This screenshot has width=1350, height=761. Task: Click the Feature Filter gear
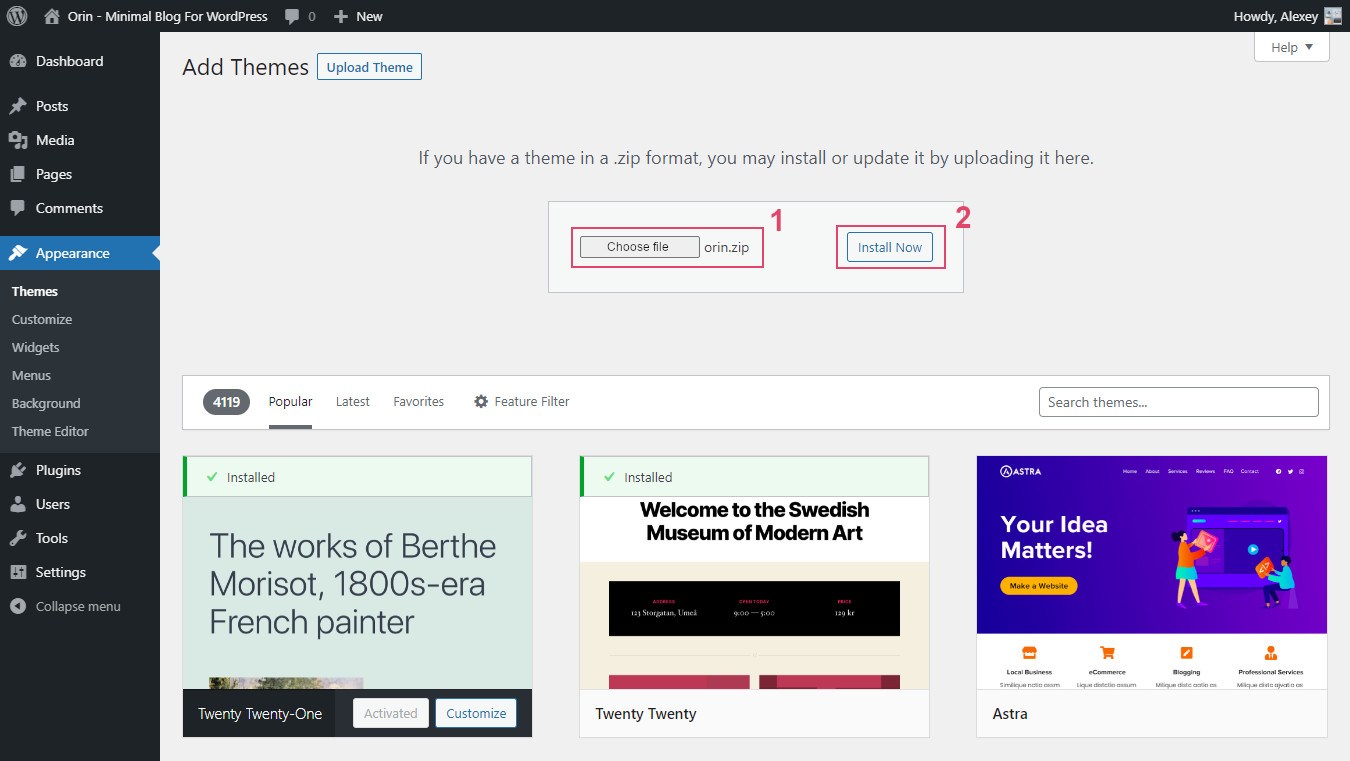pyautogui.click(x=482, y=401)
